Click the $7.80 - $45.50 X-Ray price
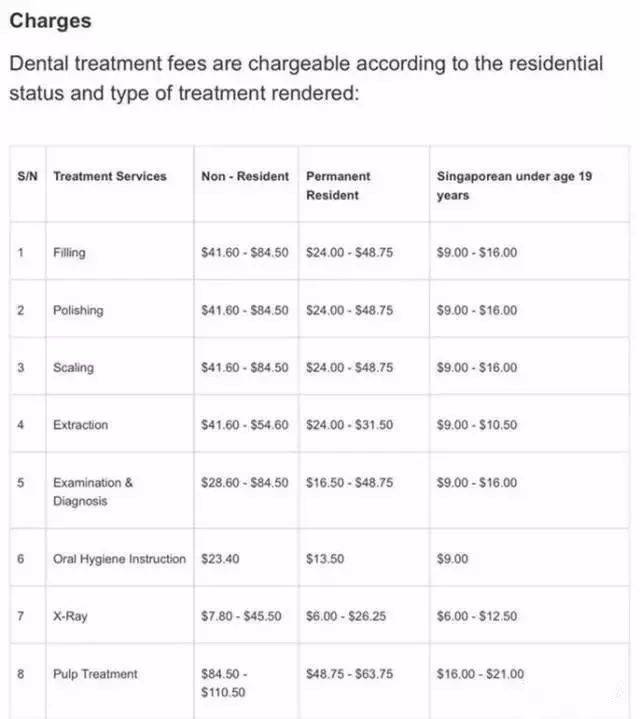This screenshot has height=719, width=640. [245, 616]
